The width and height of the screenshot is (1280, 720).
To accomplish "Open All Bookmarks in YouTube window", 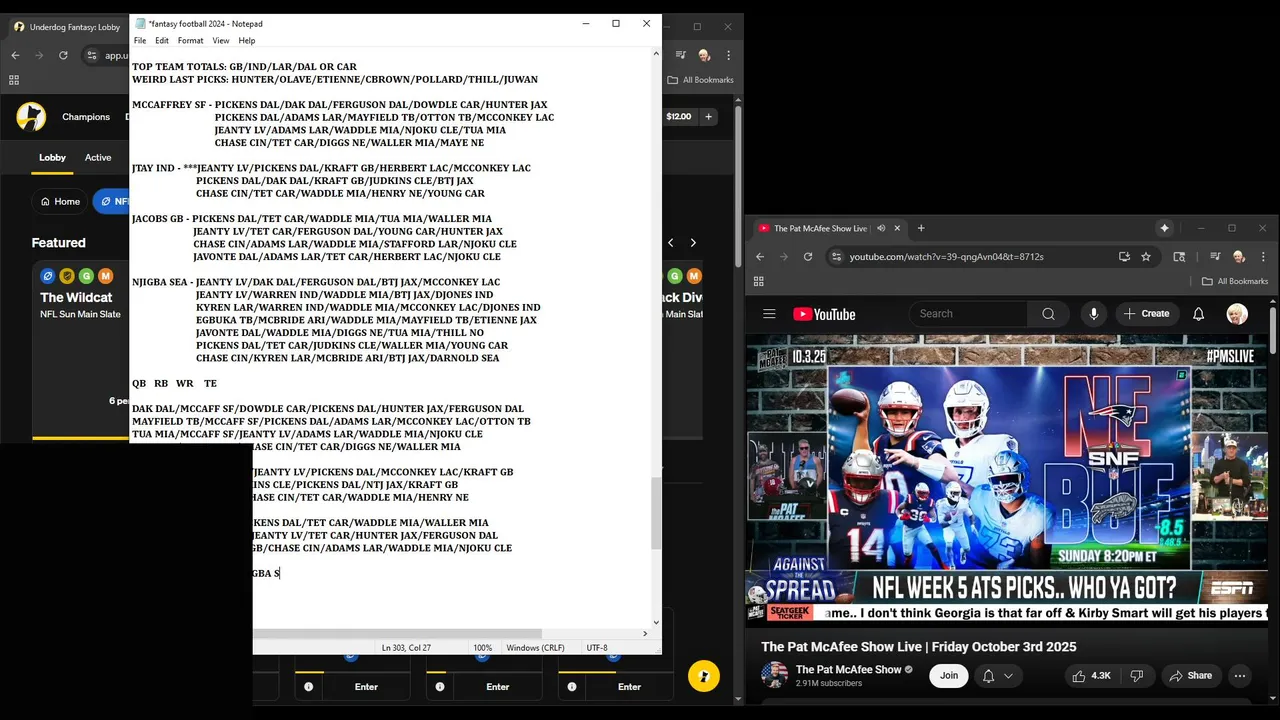I will tap(1235, 282).
